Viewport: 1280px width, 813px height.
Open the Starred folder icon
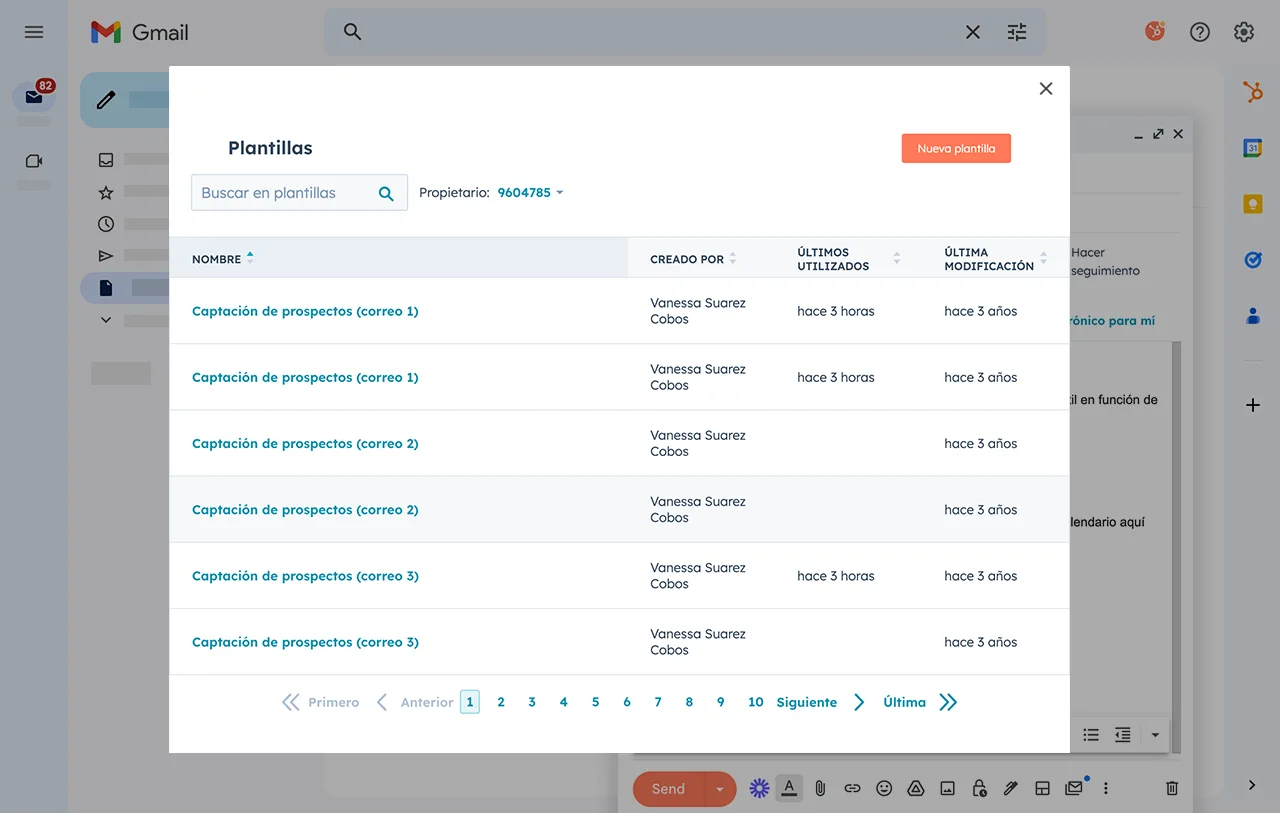[x=106, y=192]
